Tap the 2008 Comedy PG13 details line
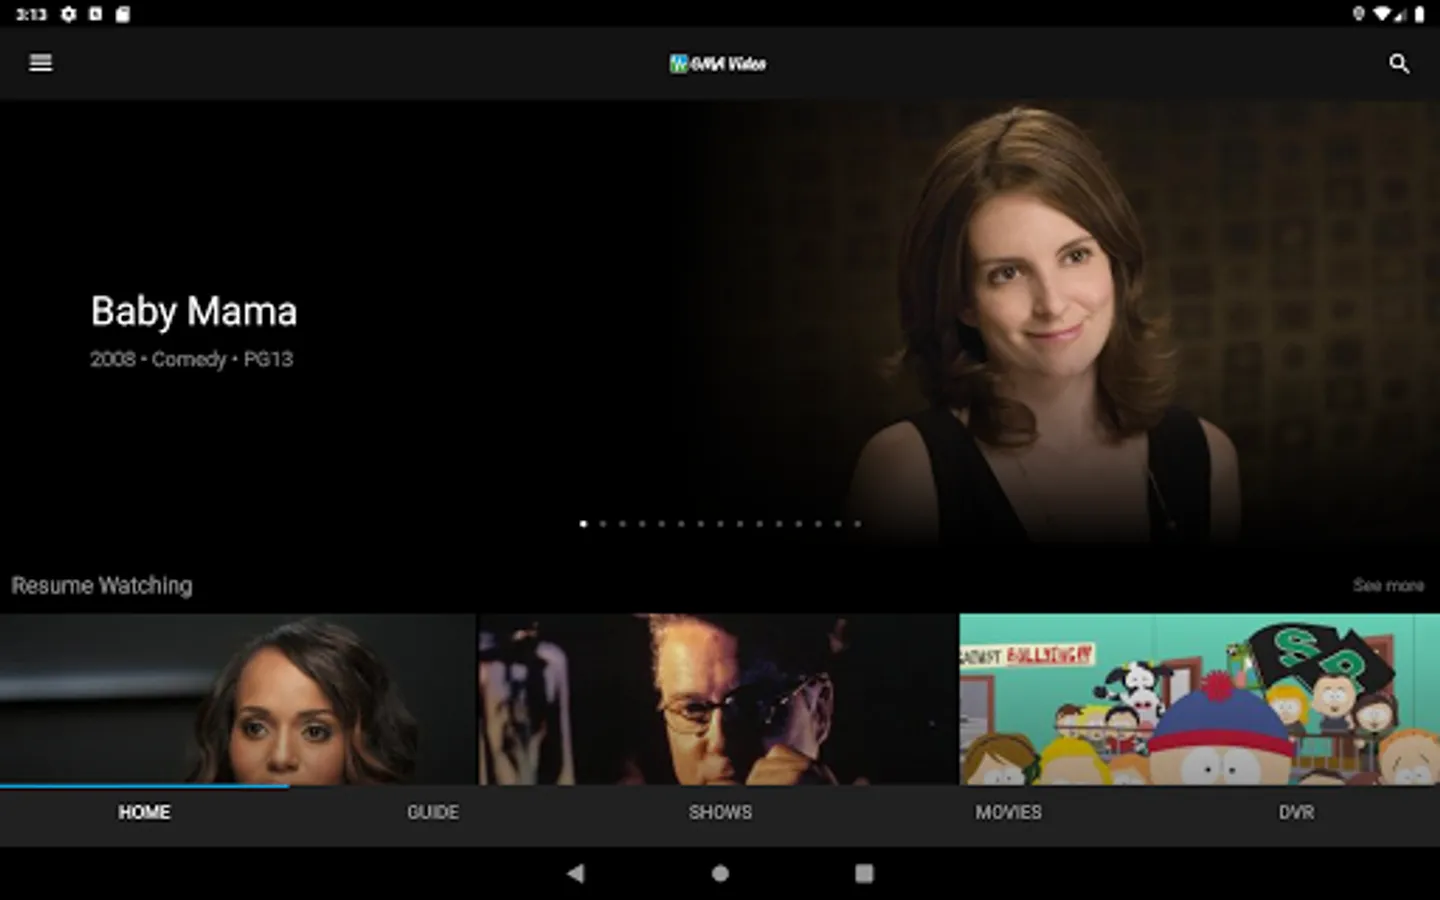Image resolution: width=1440 pixels, height=900 pixels. tap(191, 359)
